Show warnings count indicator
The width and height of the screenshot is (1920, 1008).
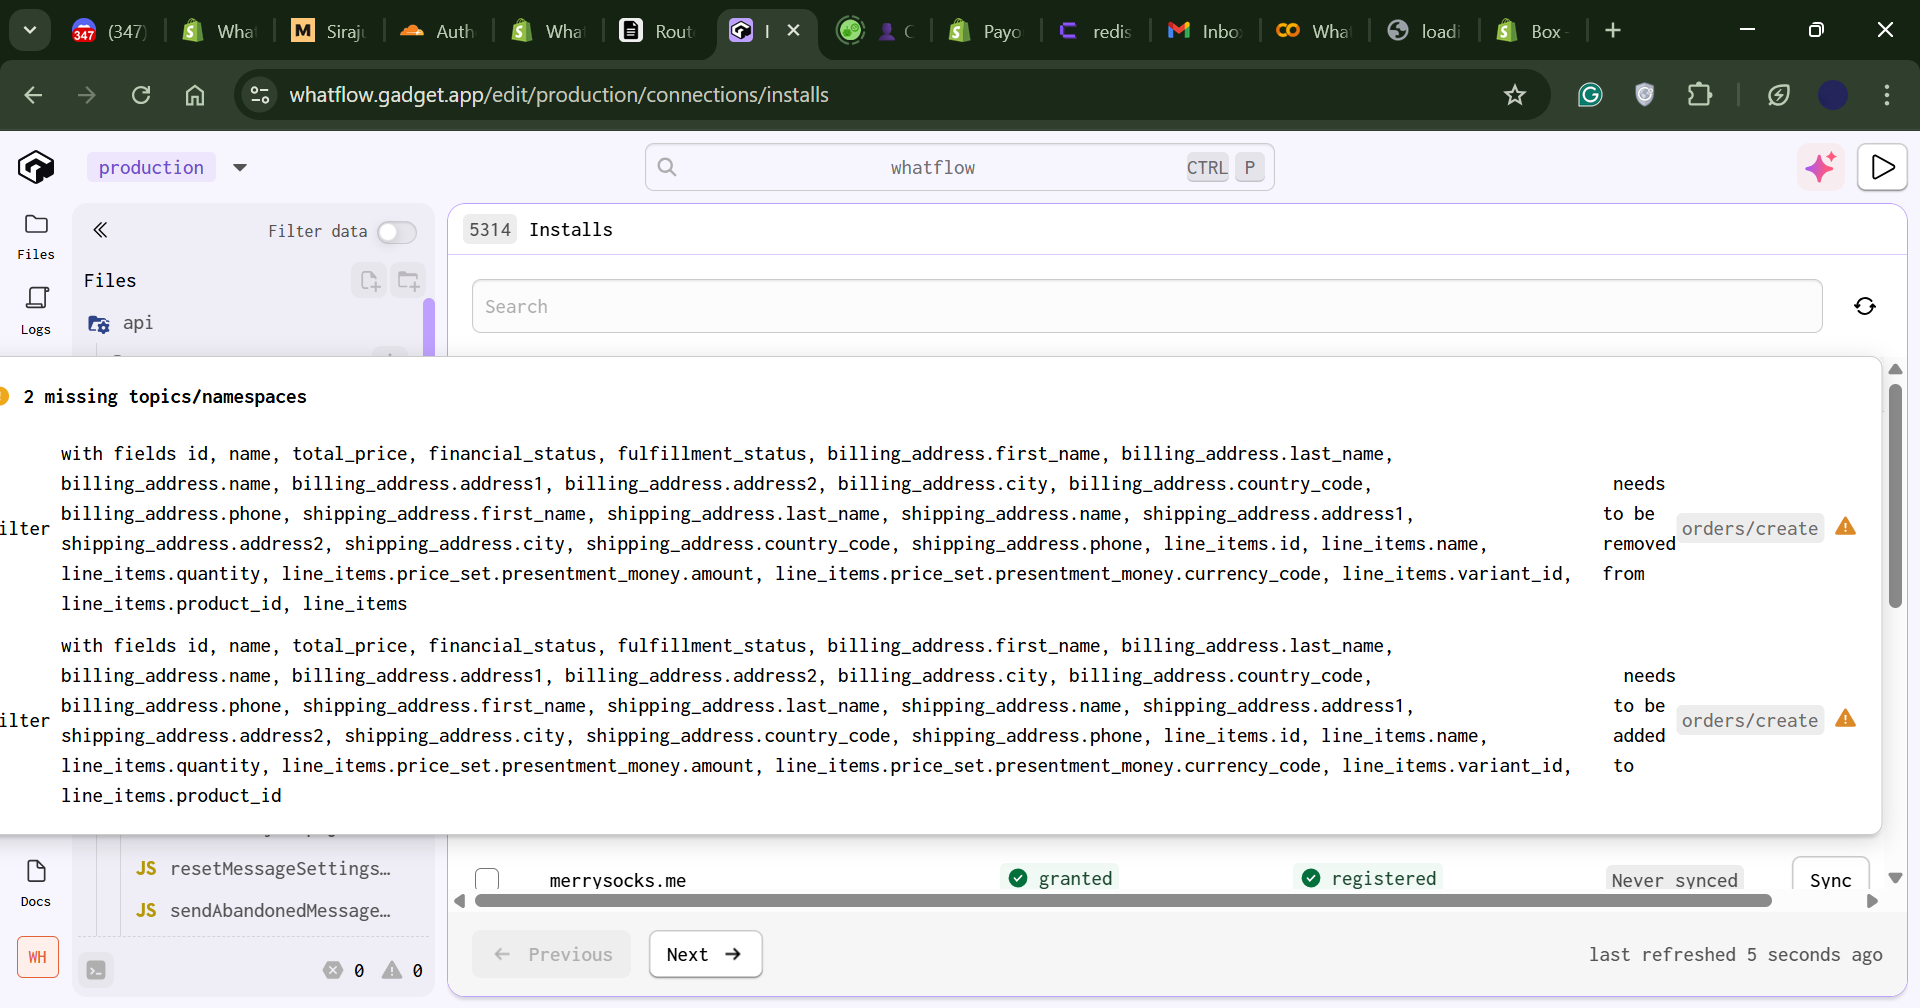(x=403, y=970)
